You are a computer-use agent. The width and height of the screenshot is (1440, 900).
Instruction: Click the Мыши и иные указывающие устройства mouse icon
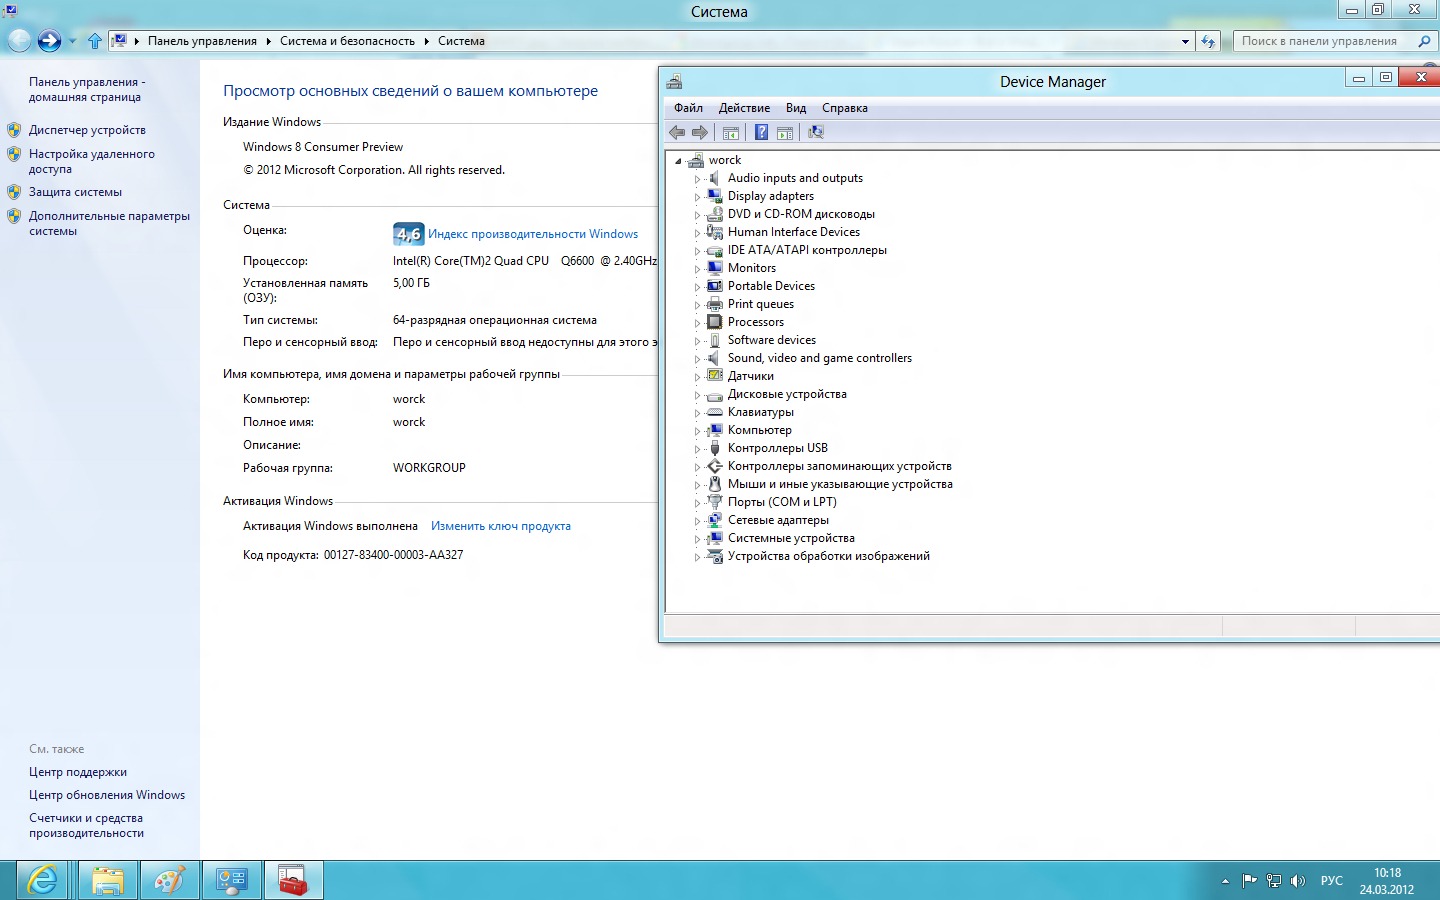pos(714,484)
